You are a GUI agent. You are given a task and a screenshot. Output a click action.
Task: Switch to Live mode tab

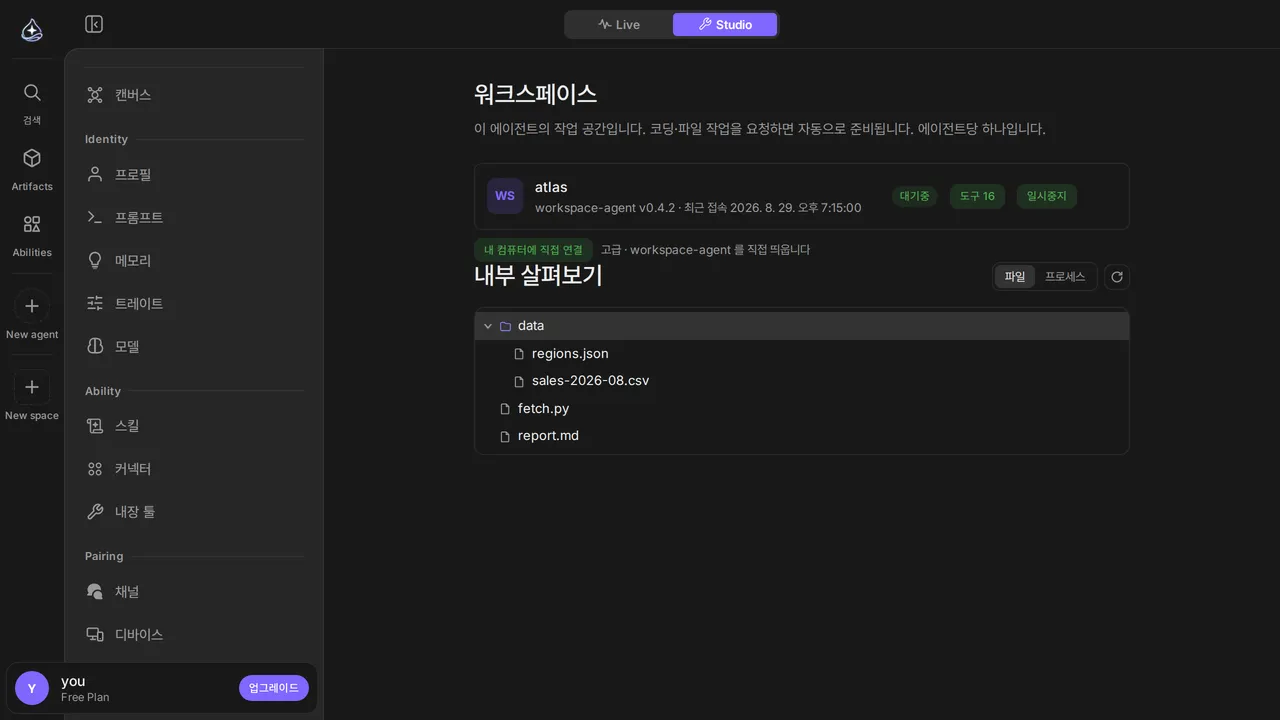619,24
